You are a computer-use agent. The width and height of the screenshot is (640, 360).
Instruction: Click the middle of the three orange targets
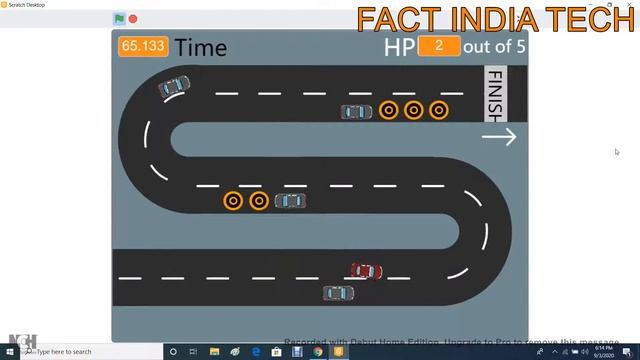coord(413,110)
